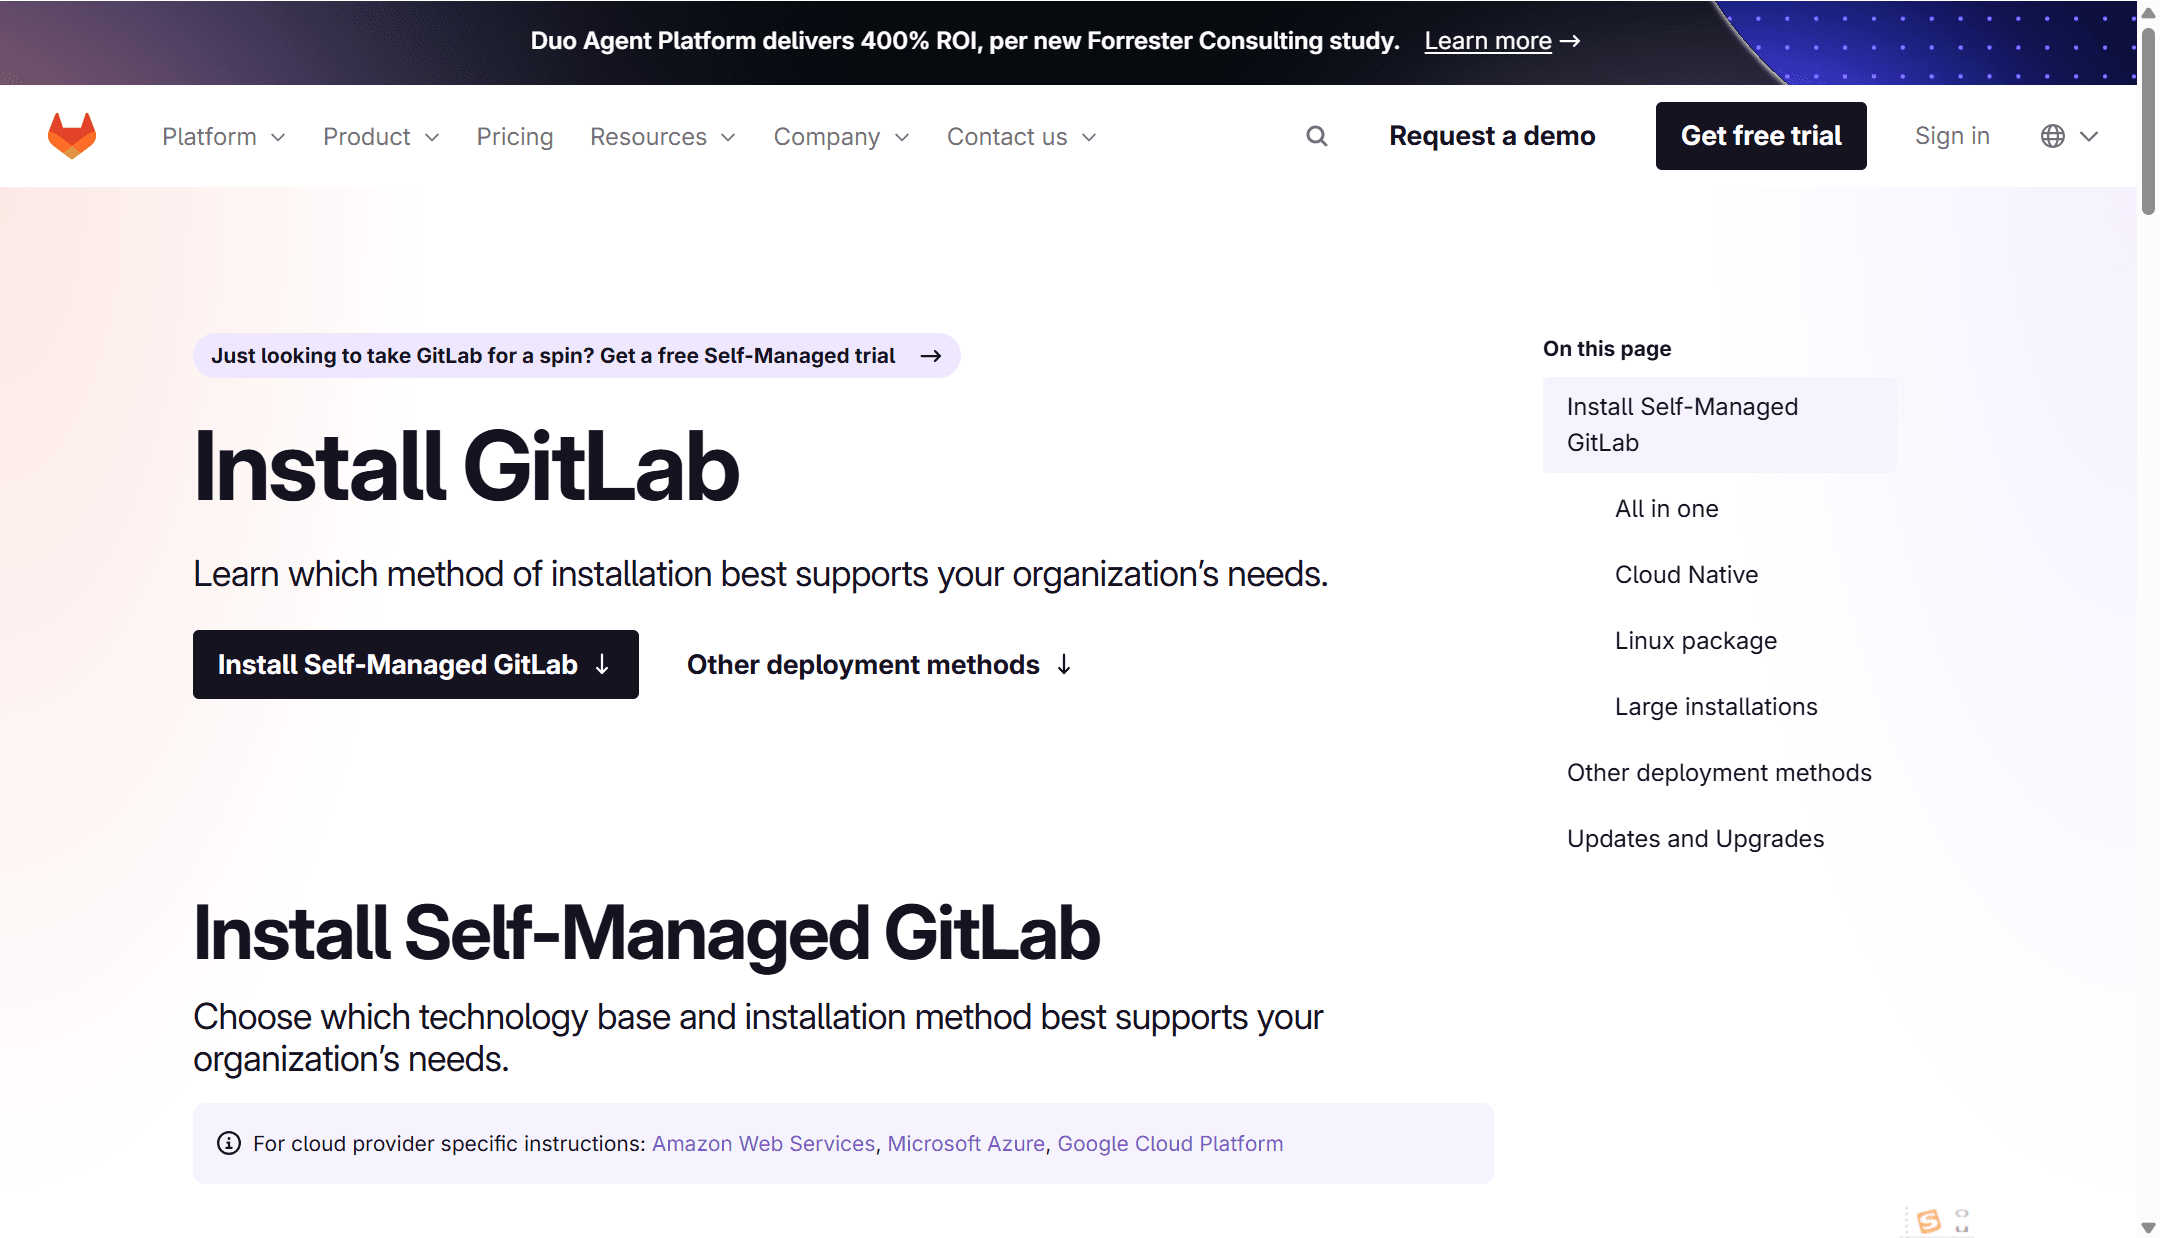Jump to Cloud Native section

(1687, 575)
